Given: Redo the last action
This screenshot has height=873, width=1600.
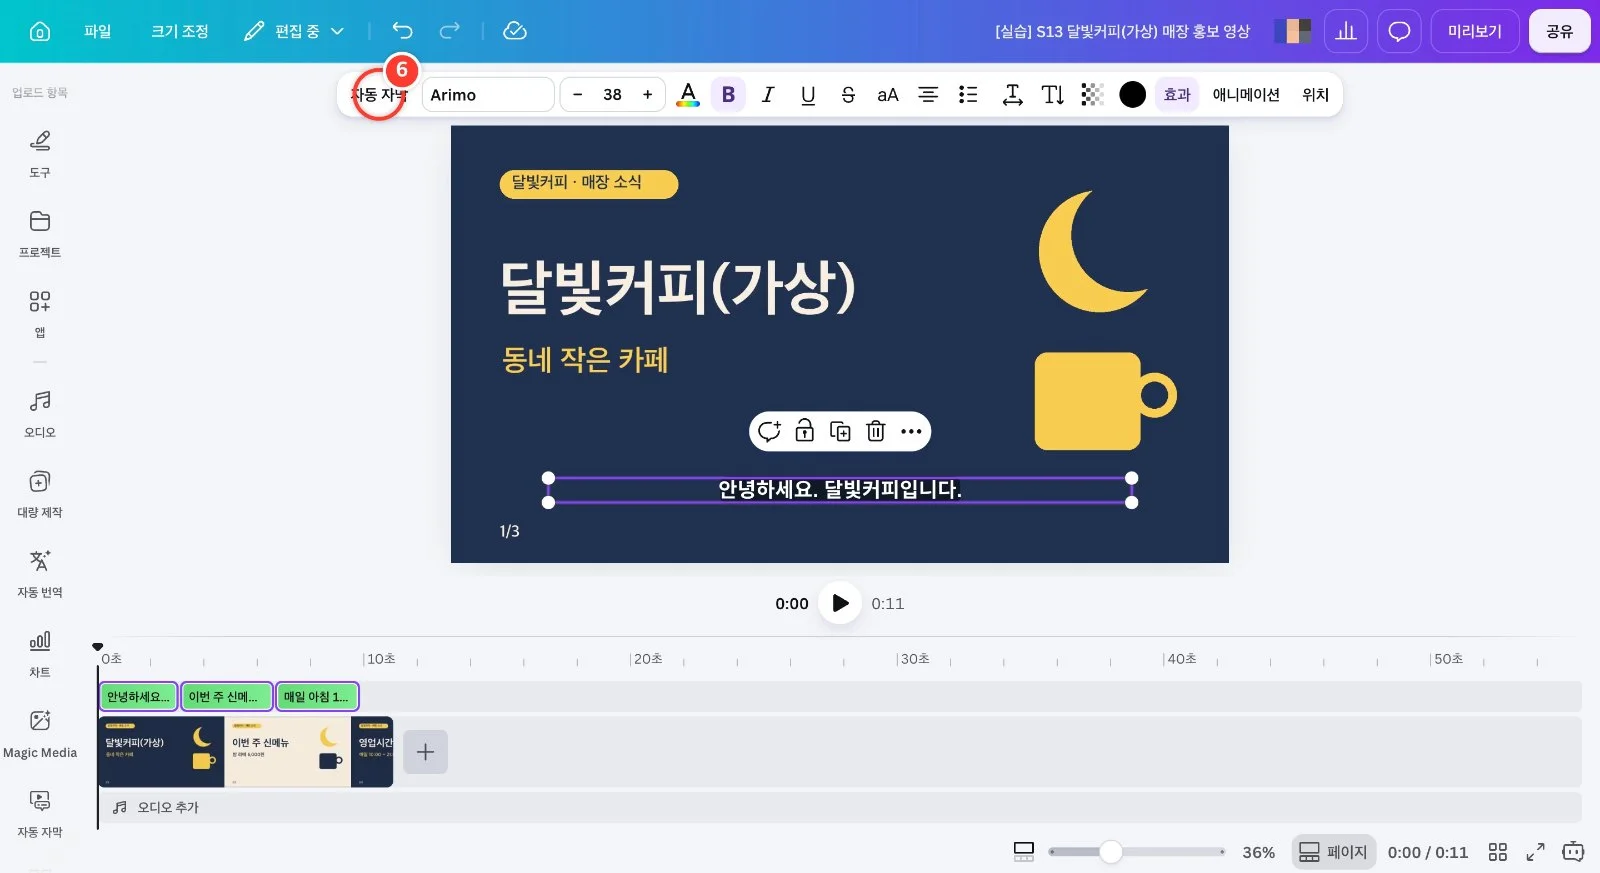Looking at the screenshot, I should coord(450,31).
